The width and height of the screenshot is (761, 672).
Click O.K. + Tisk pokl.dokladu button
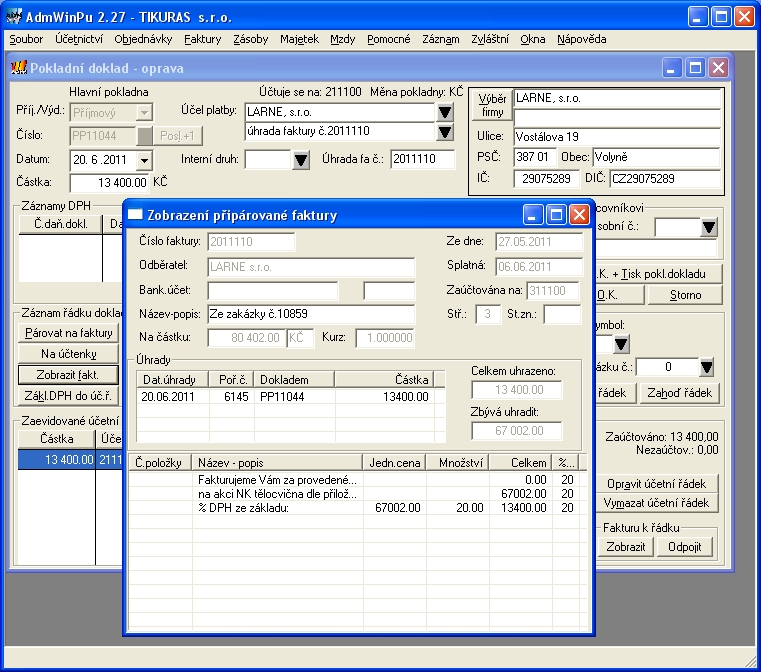tap(659, 274)
